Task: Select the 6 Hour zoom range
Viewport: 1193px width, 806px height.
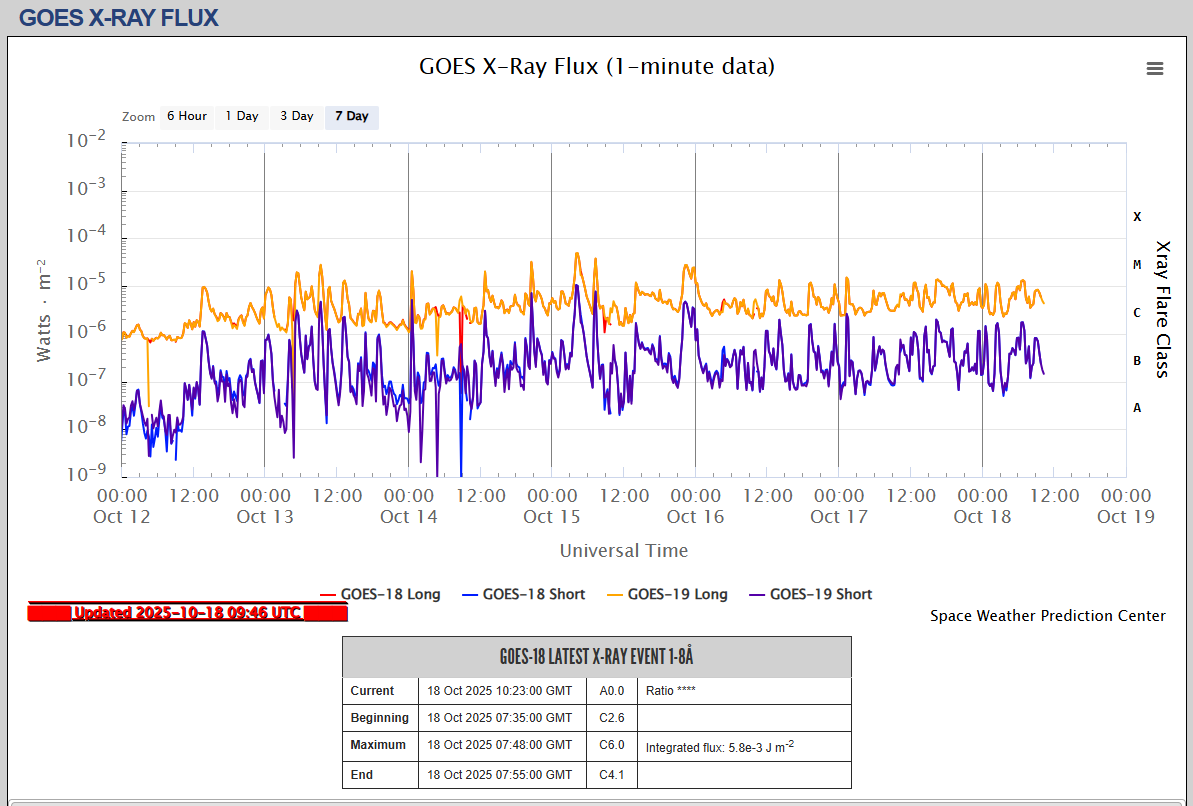Action: pos(186,116)
